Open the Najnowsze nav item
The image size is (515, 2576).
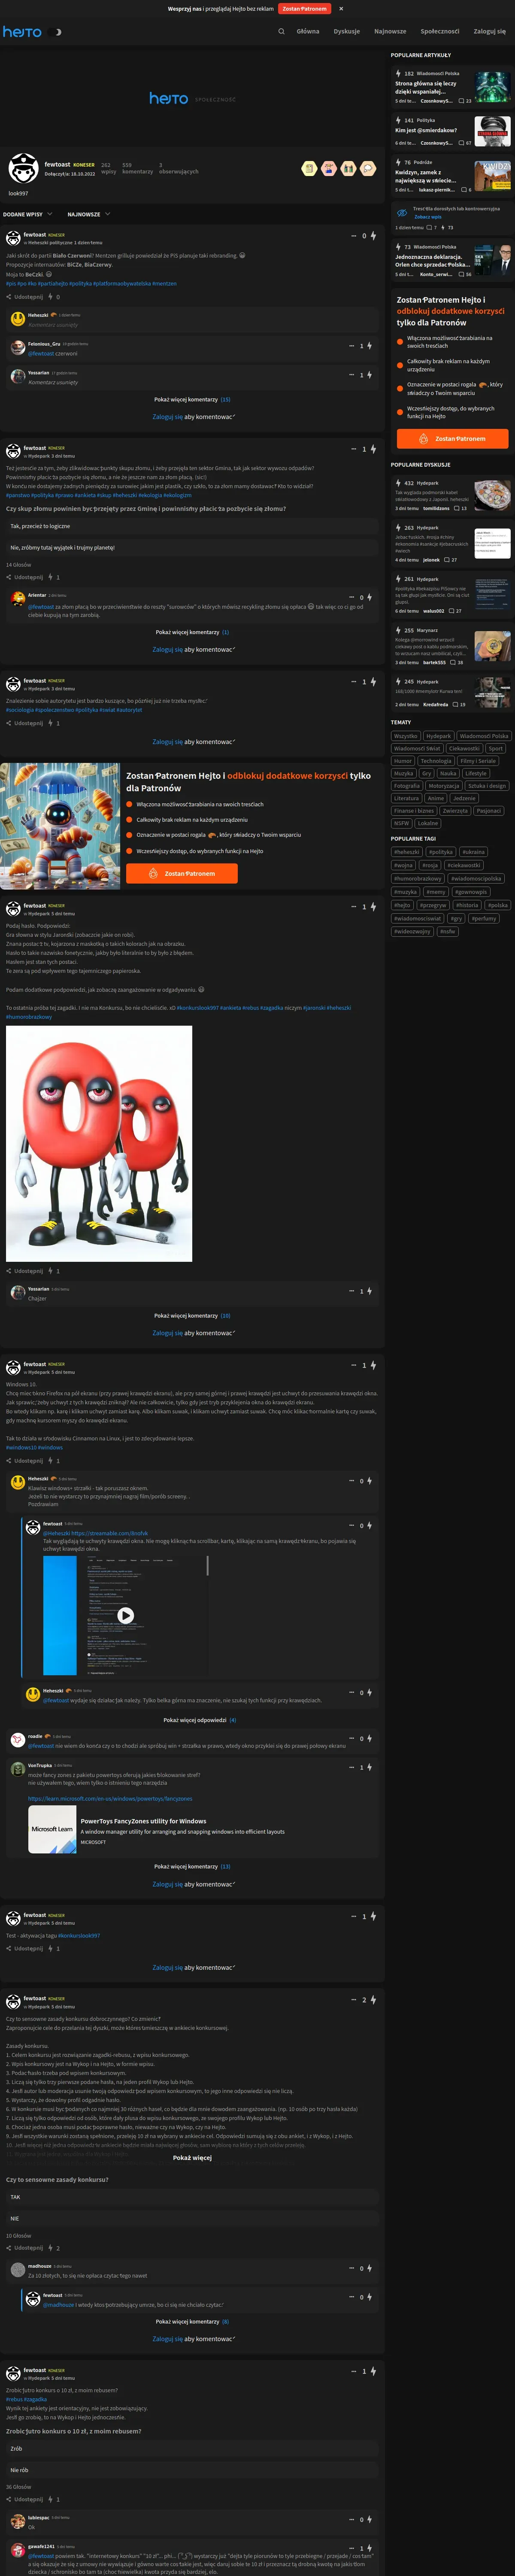390,31
